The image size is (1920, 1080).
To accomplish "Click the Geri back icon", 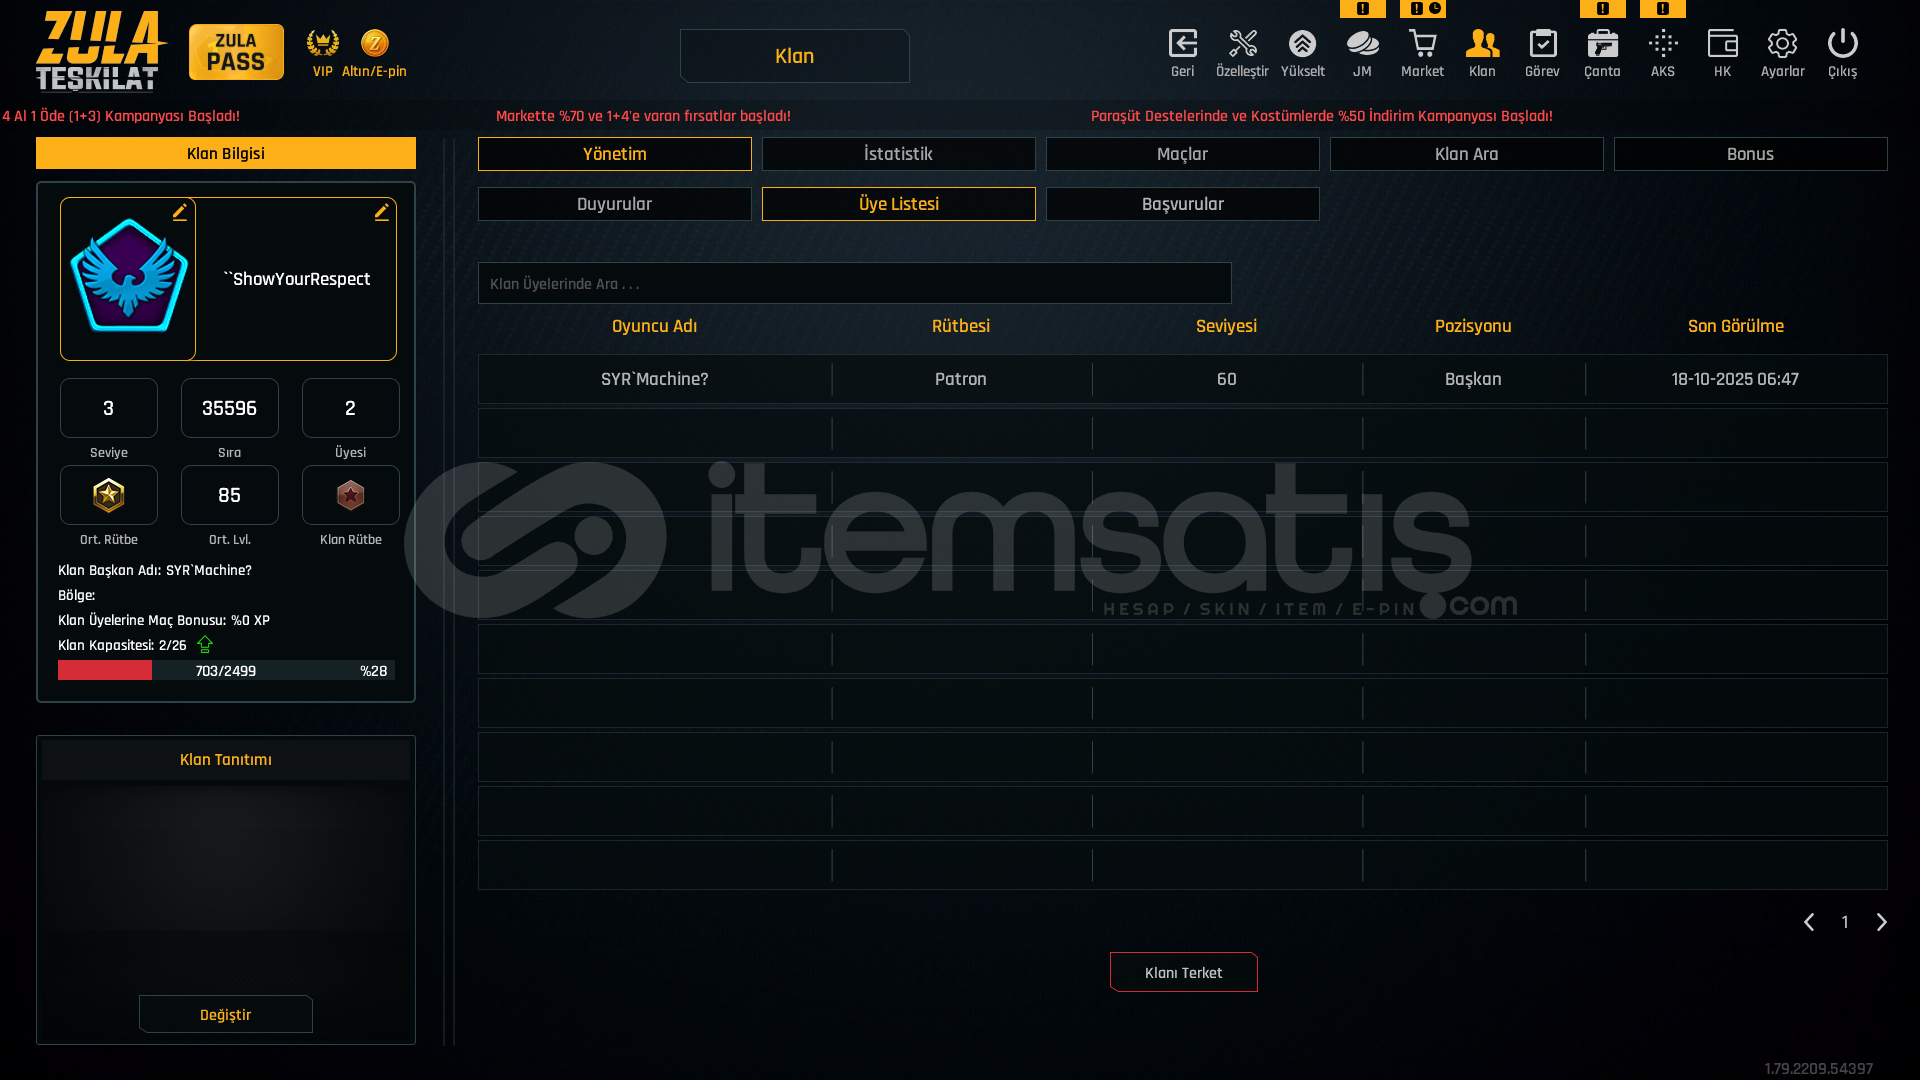I will click(1182, 45).
